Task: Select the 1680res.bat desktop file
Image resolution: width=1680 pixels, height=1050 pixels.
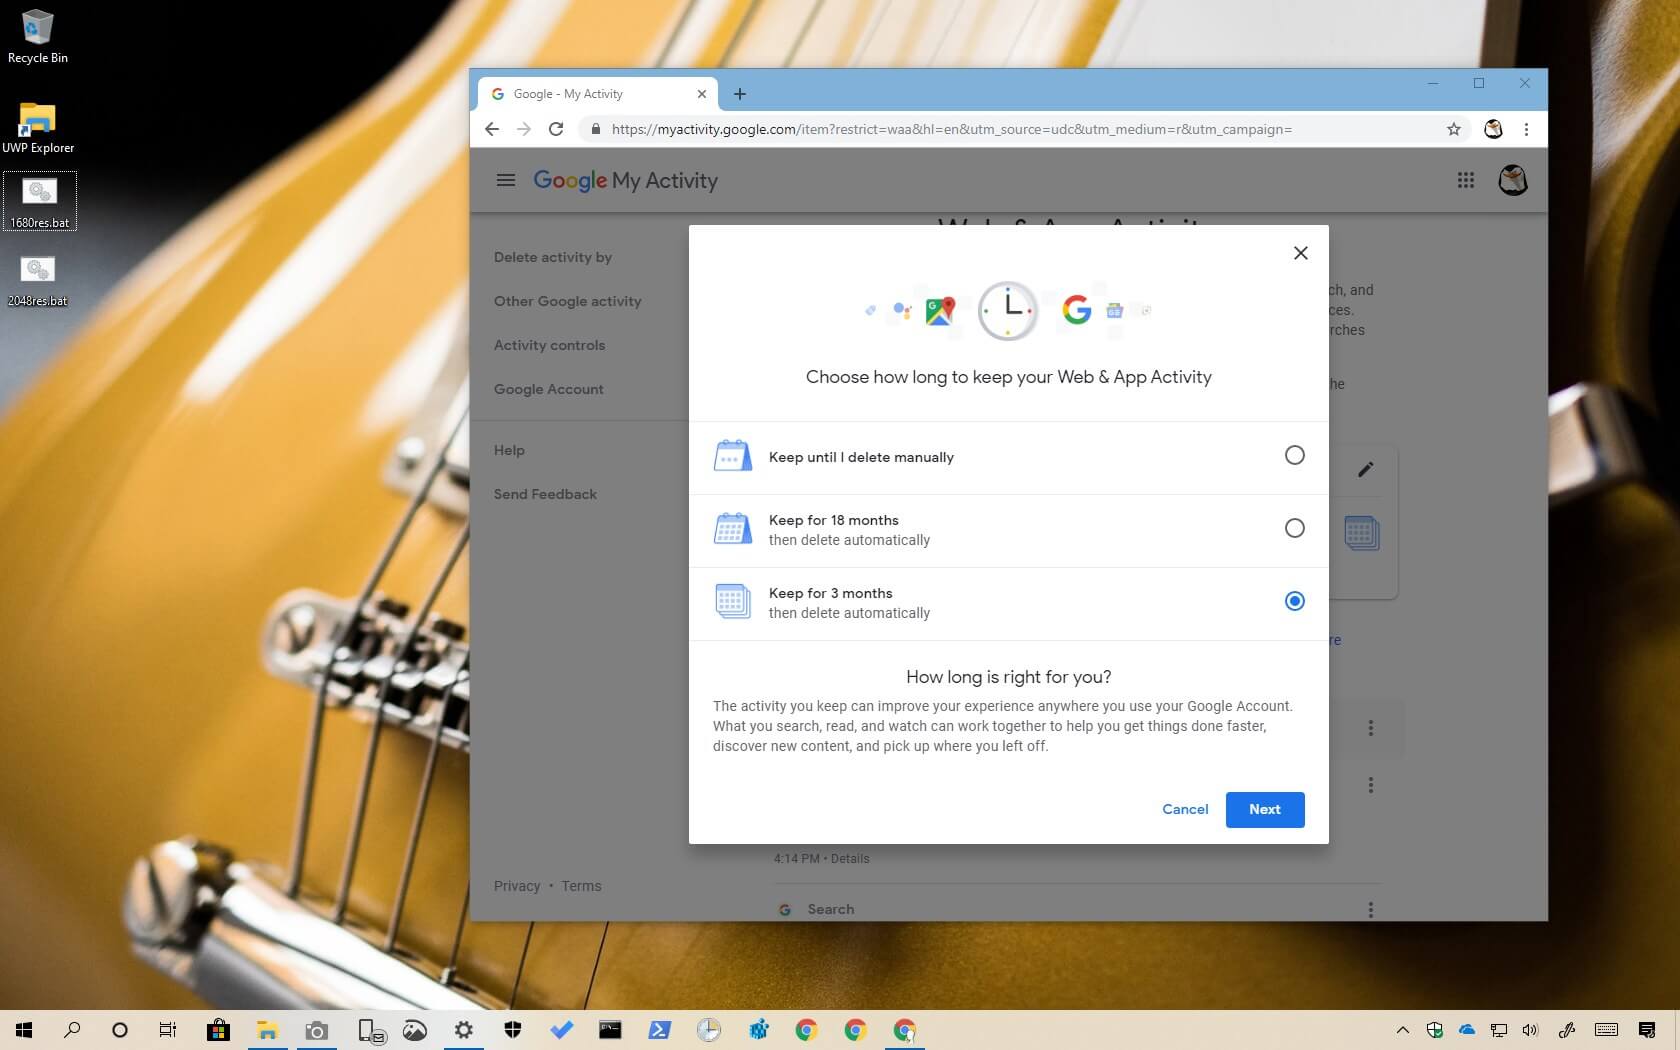Action: [x=40, y=202]
